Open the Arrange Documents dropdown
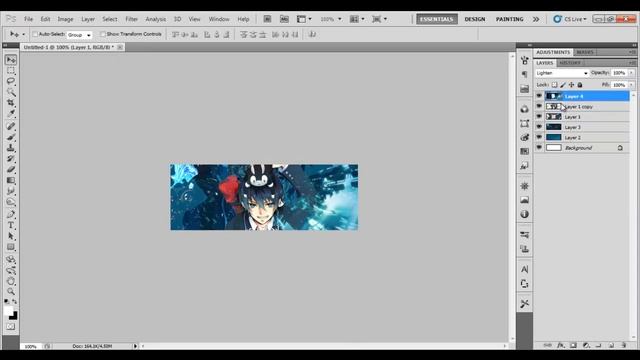 [357, 19]
